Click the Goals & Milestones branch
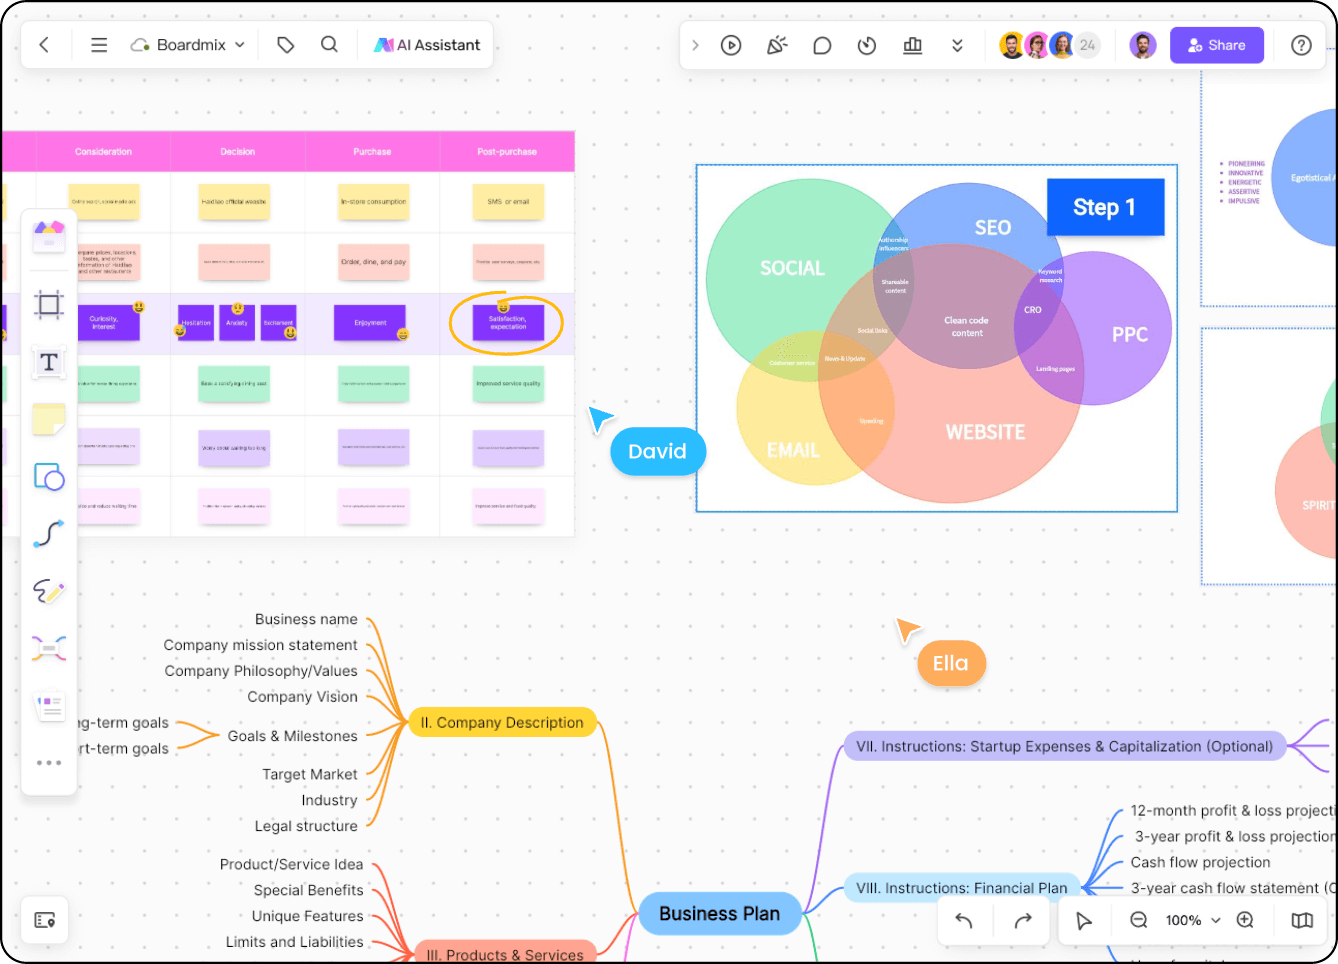Image resolution: width=1338 pixels, height=964 pixels. tap(292, 736)
